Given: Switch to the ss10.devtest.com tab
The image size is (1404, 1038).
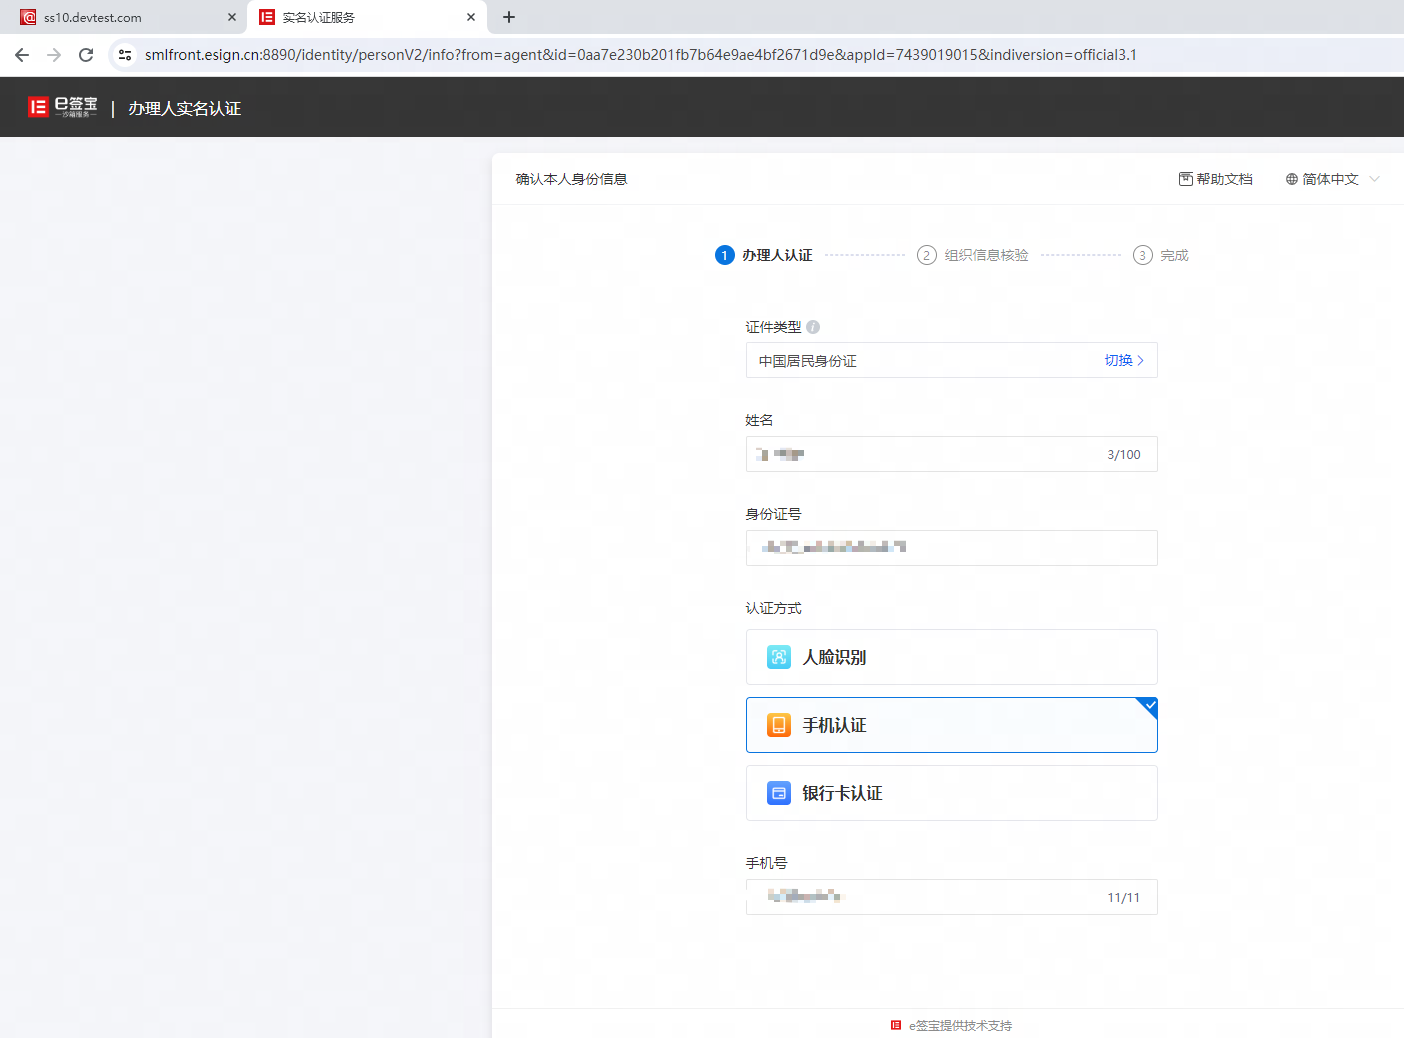Looking at the screenshot, I should pos(123,18).
